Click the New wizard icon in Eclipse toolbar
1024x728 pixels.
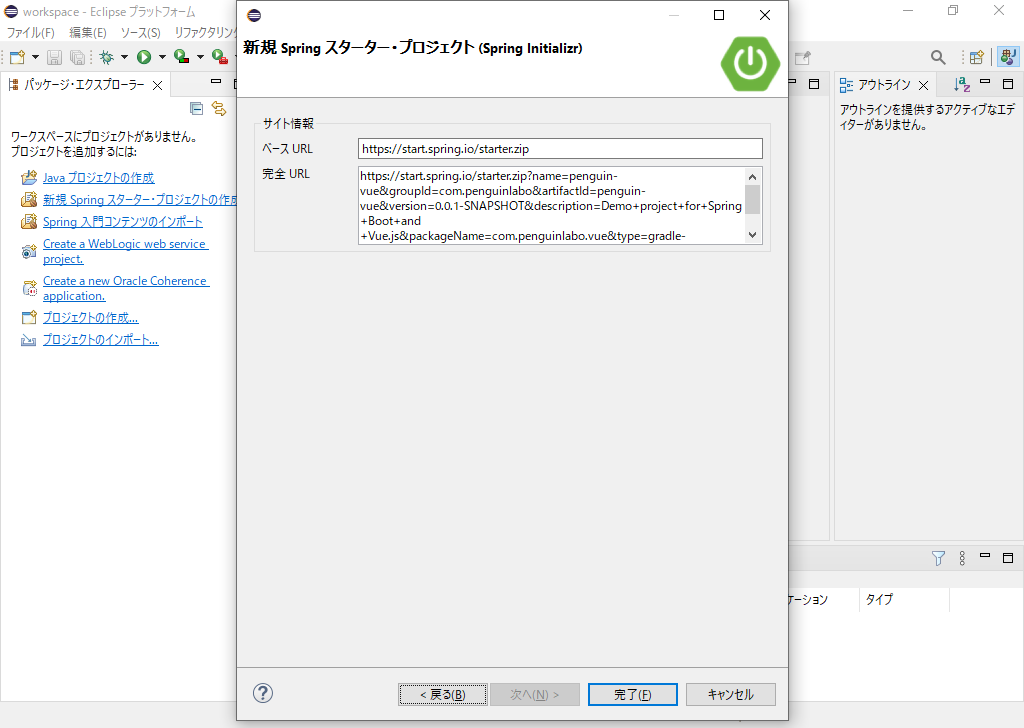pyautogui.click(x=18, y=57)
